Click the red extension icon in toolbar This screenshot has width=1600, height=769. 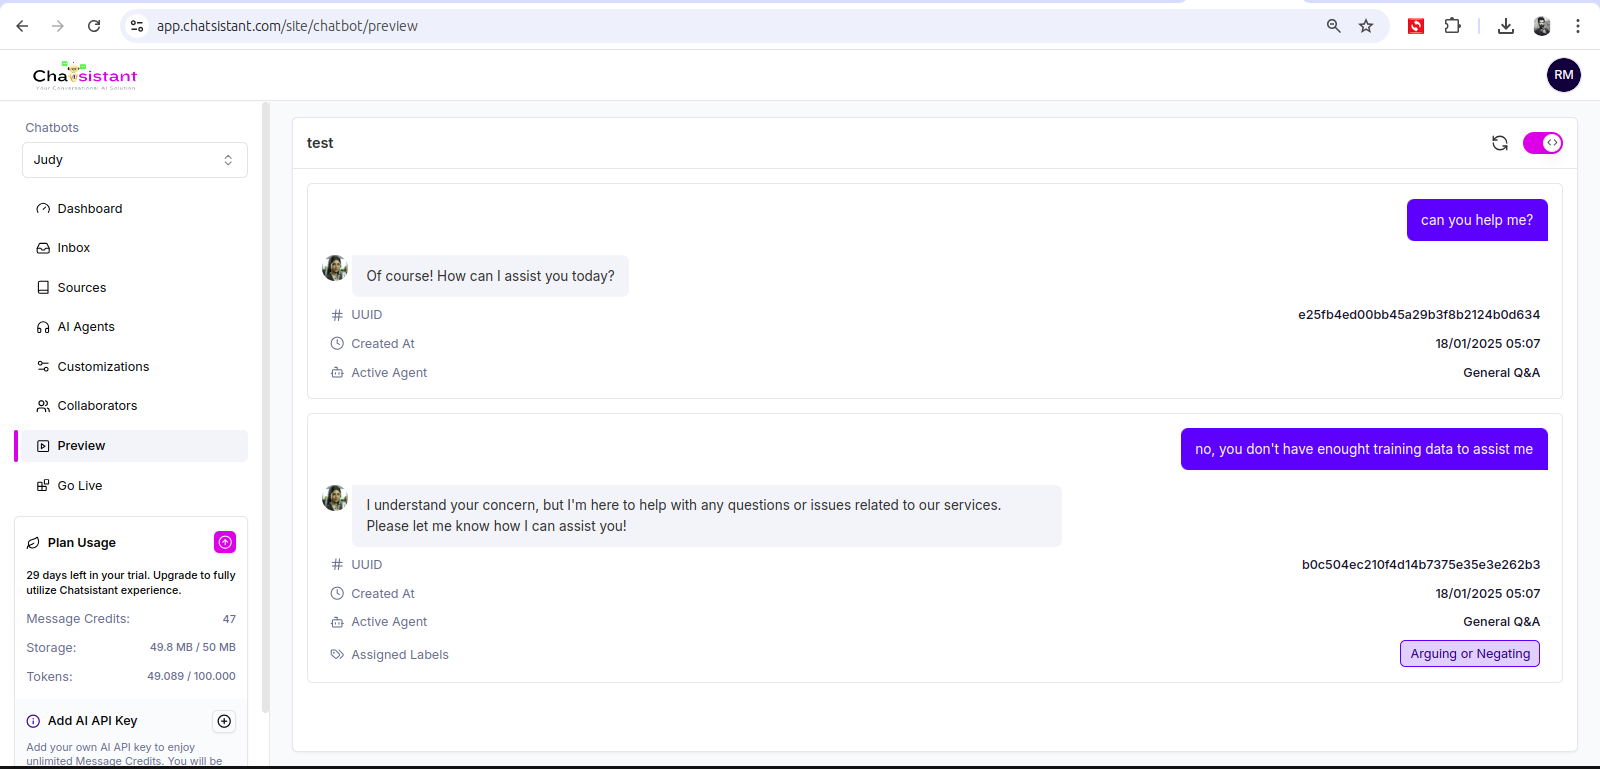pyautogui.click(x=1416, y=26)
